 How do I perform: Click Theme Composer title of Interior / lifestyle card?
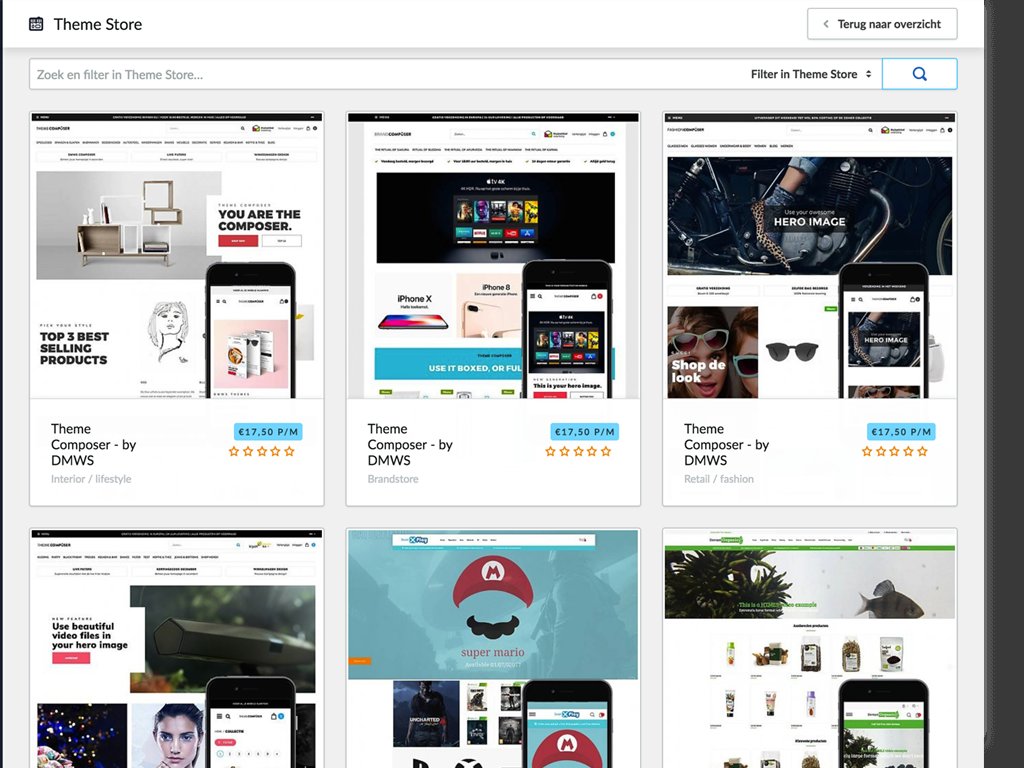coord(93,445)
